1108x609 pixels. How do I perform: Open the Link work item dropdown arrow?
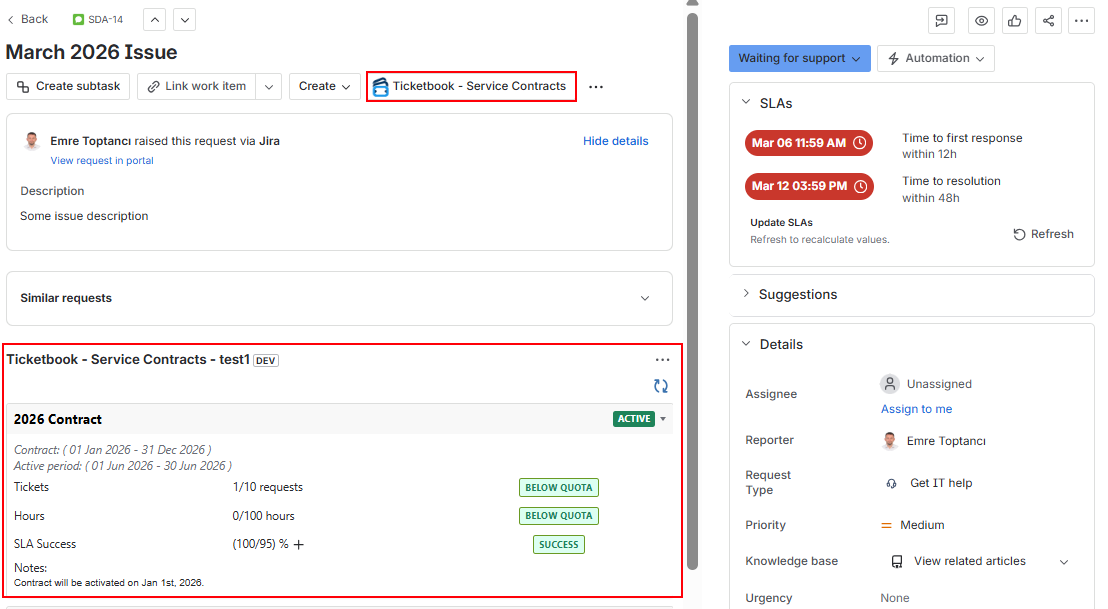269,87
